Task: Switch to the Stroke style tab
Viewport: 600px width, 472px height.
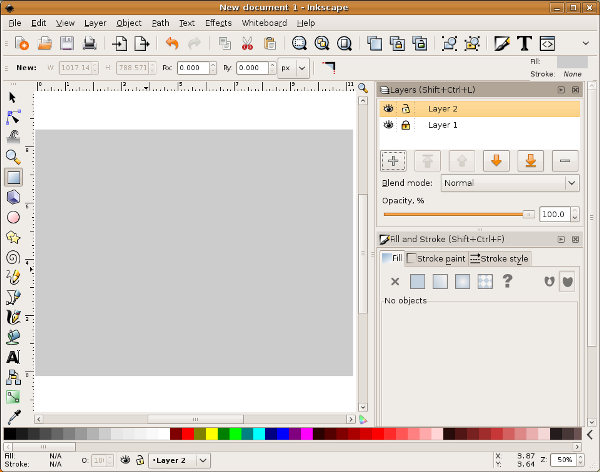Action: click(x=499, y=259)
